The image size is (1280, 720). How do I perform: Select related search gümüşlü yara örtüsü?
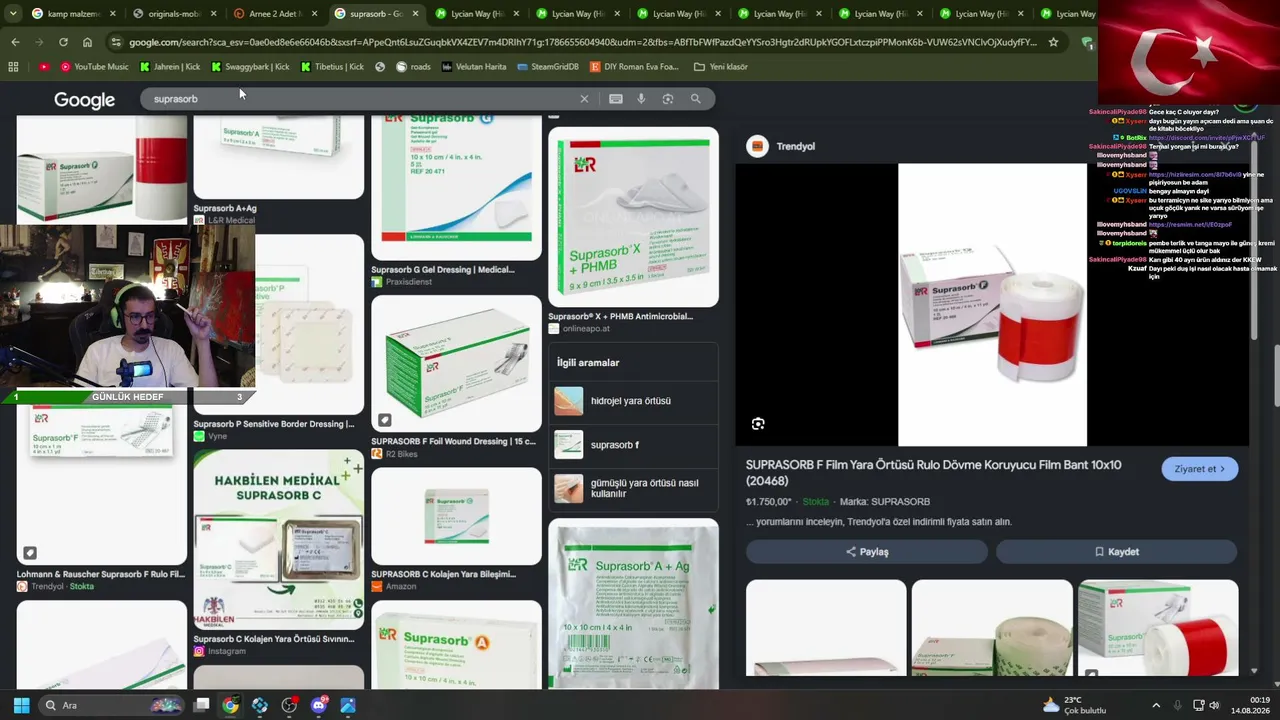pyautogui.click(x=633, y=488)
